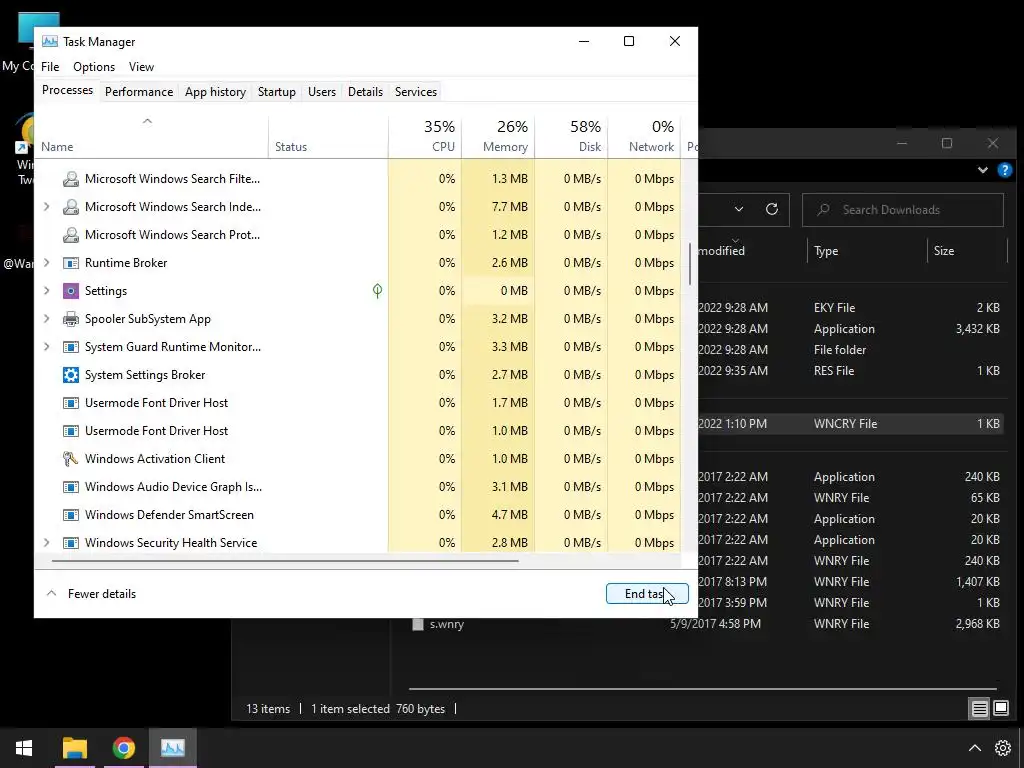The image size is (1024, 768).
Task: Expand the Settings process group
Action: [x=46, y=291]
